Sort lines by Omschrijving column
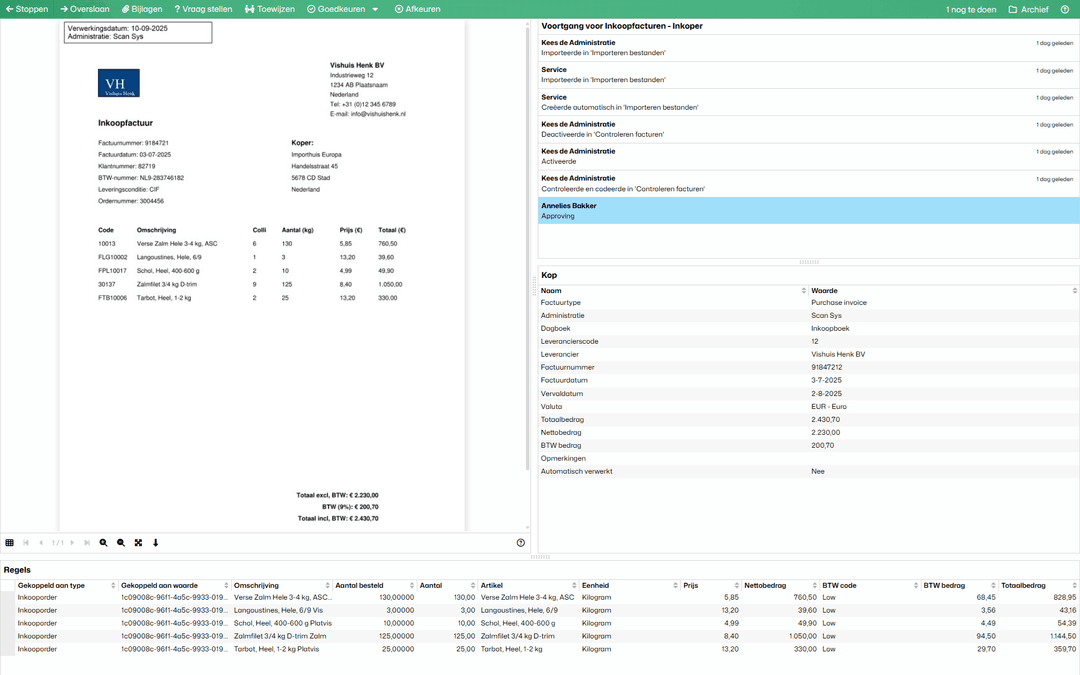 point(327,586)
